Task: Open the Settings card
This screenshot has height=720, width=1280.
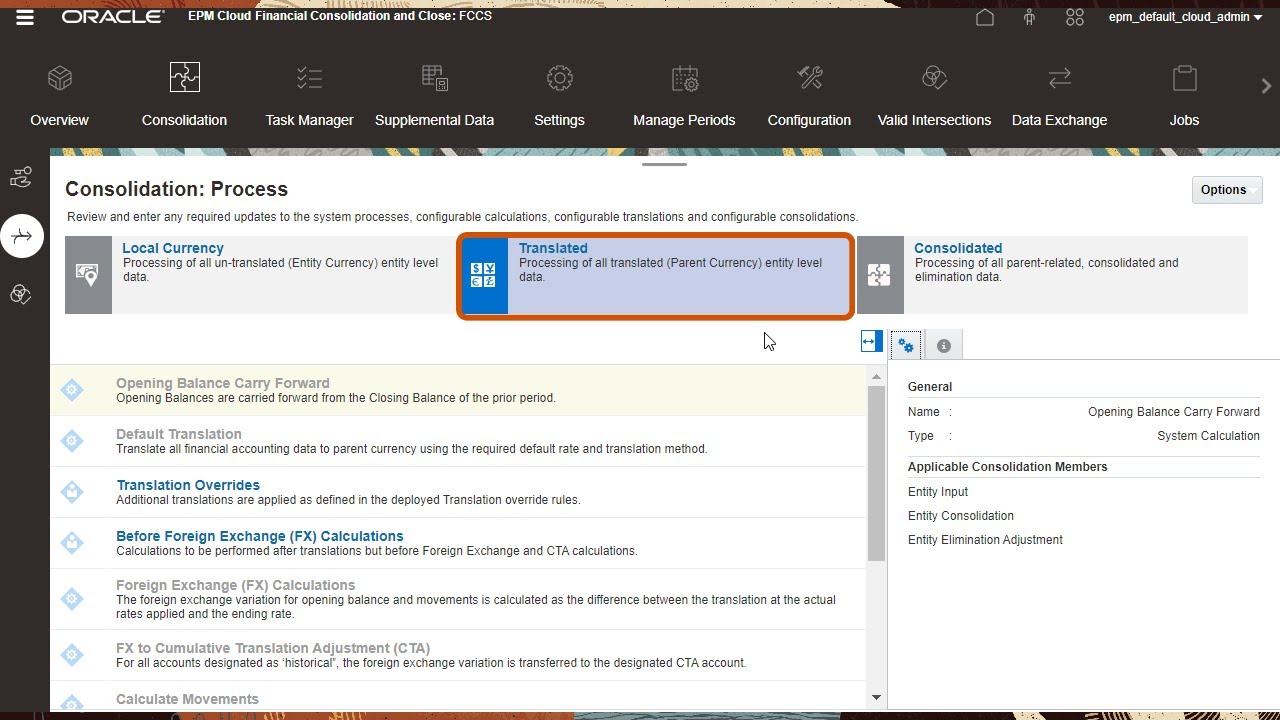Action: (559, 96)
